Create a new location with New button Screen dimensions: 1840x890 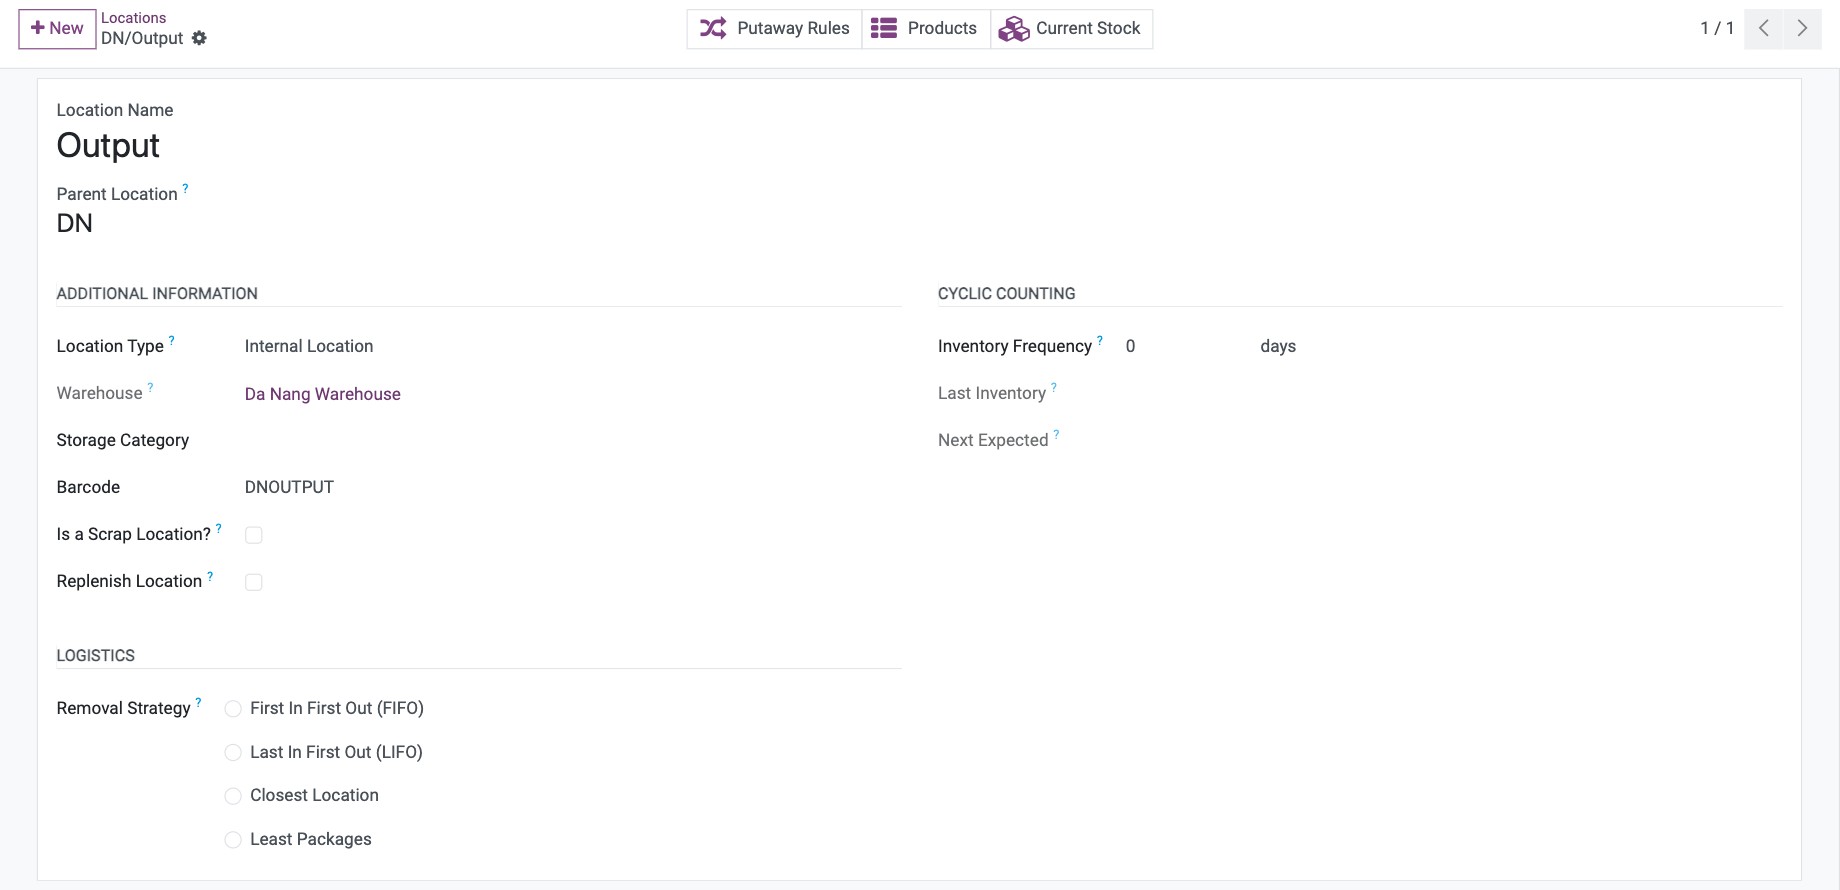(x=57, y=29)
